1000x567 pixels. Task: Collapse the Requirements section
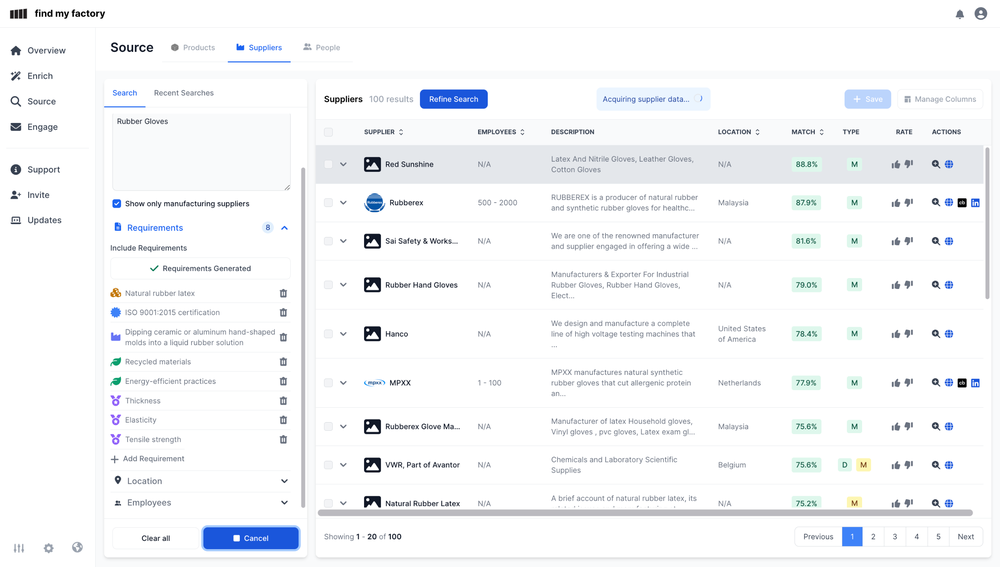[x=284, y=228]
